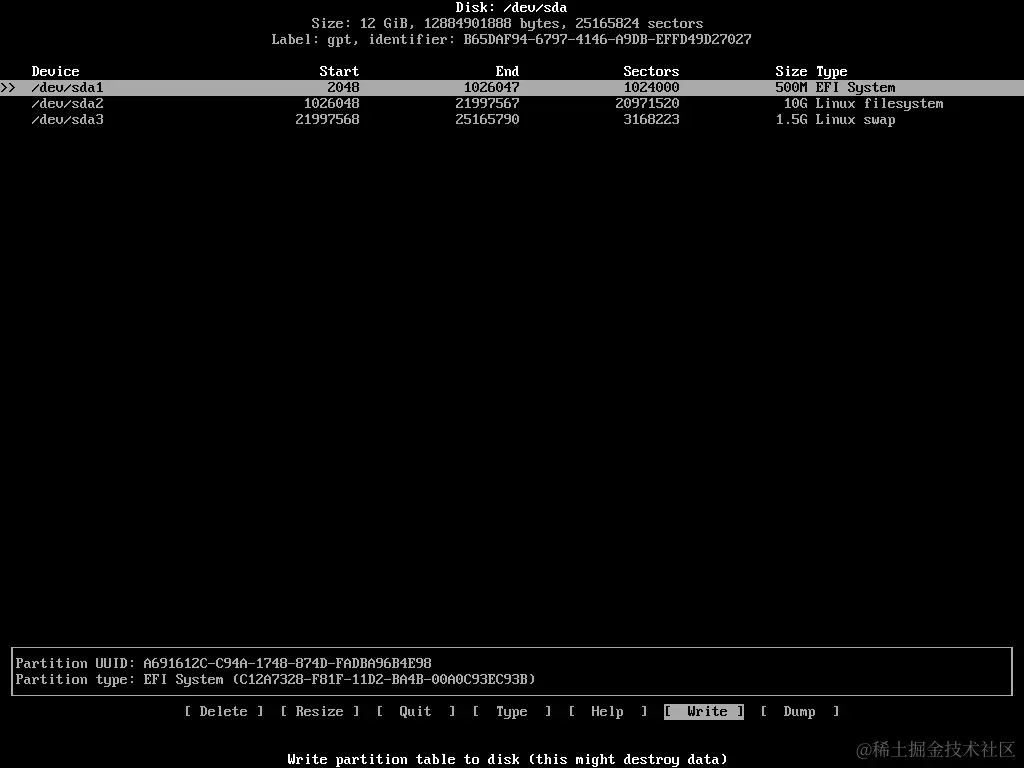Click the Sectors column header
The image size is (1024, 768).
point(651,71)
